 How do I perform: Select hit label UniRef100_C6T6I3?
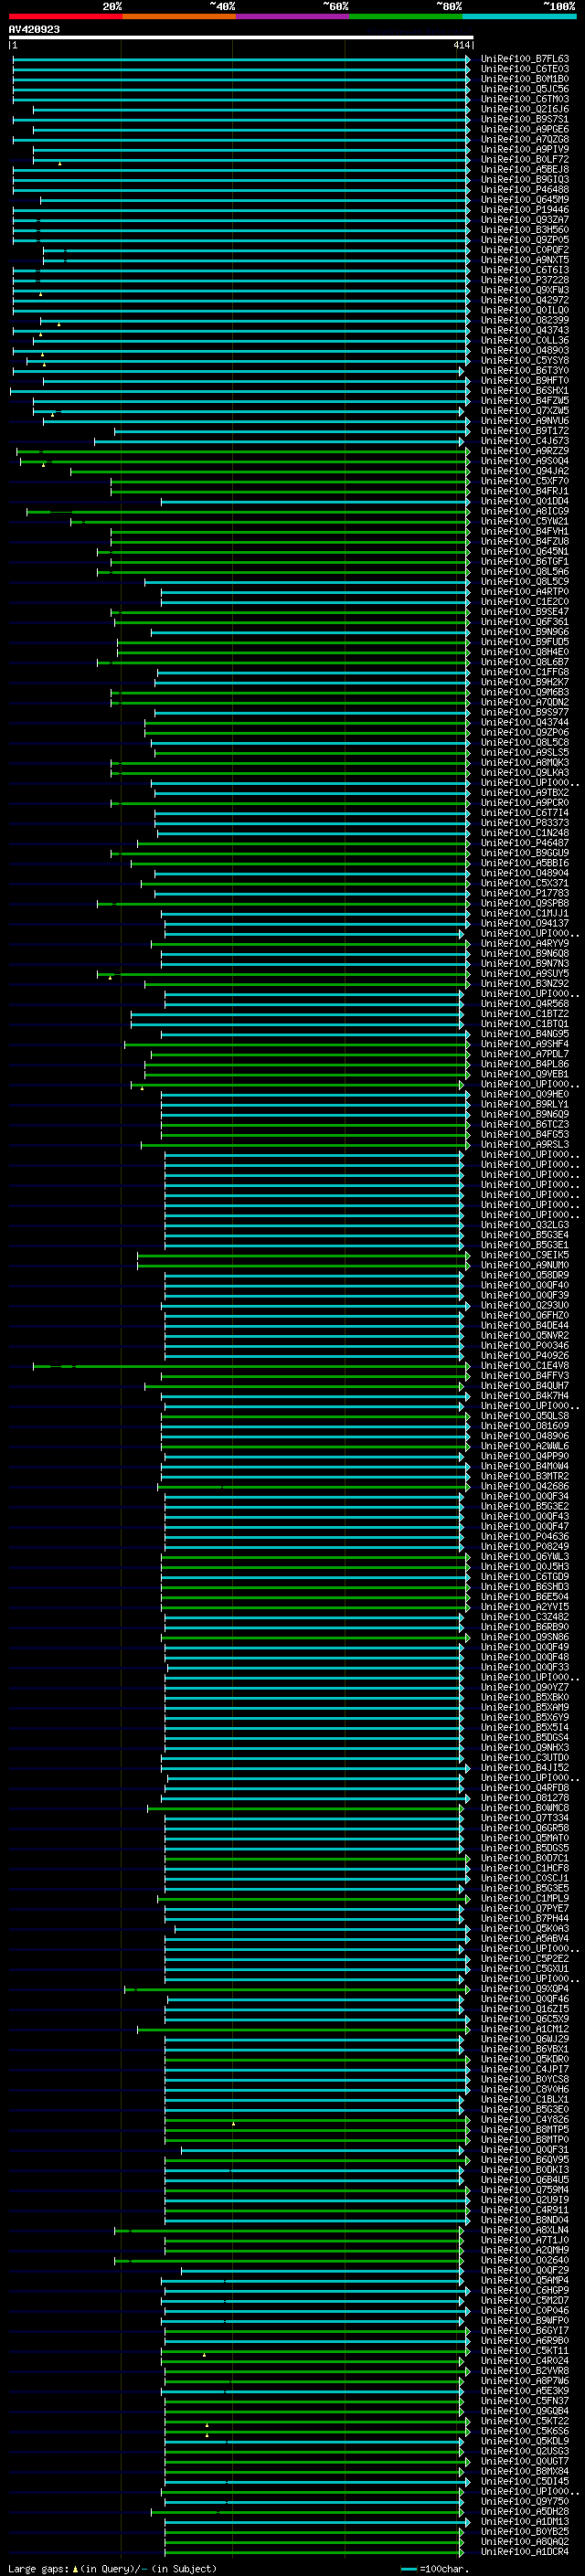pos(525,270)
